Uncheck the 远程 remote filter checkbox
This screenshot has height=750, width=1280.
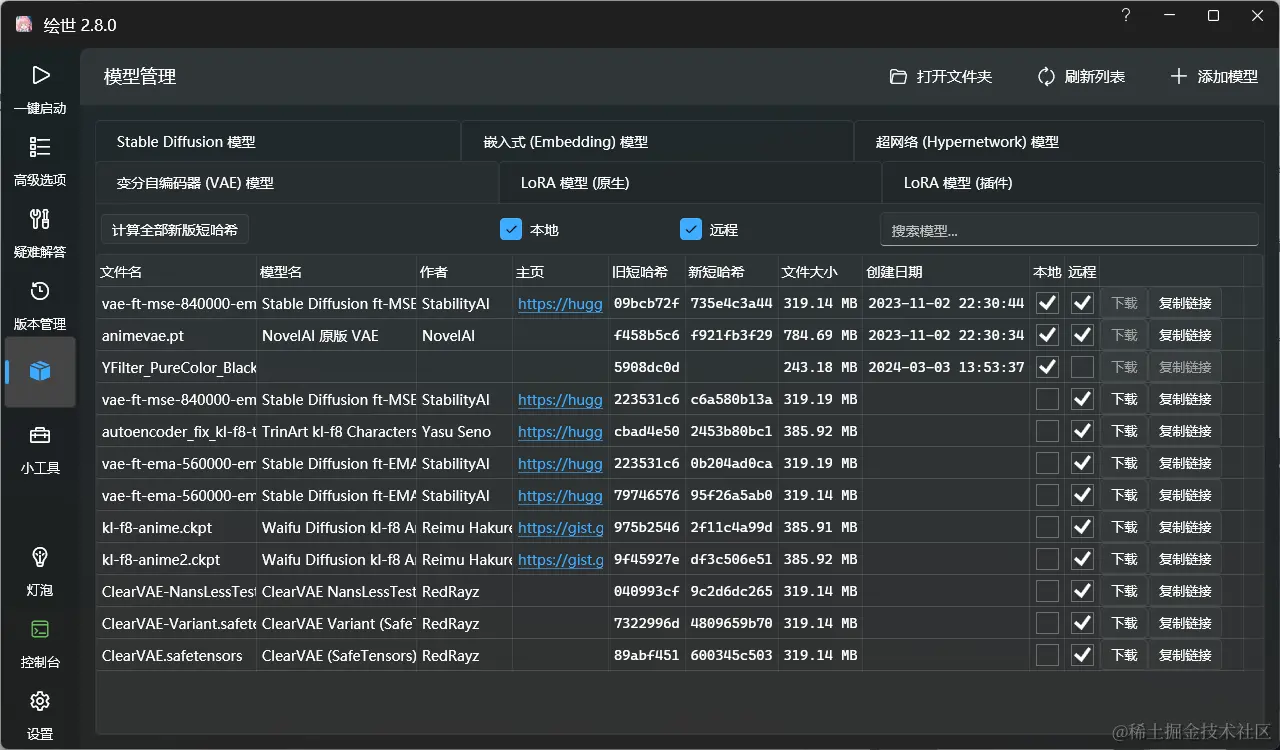click(x=691, y=230)
